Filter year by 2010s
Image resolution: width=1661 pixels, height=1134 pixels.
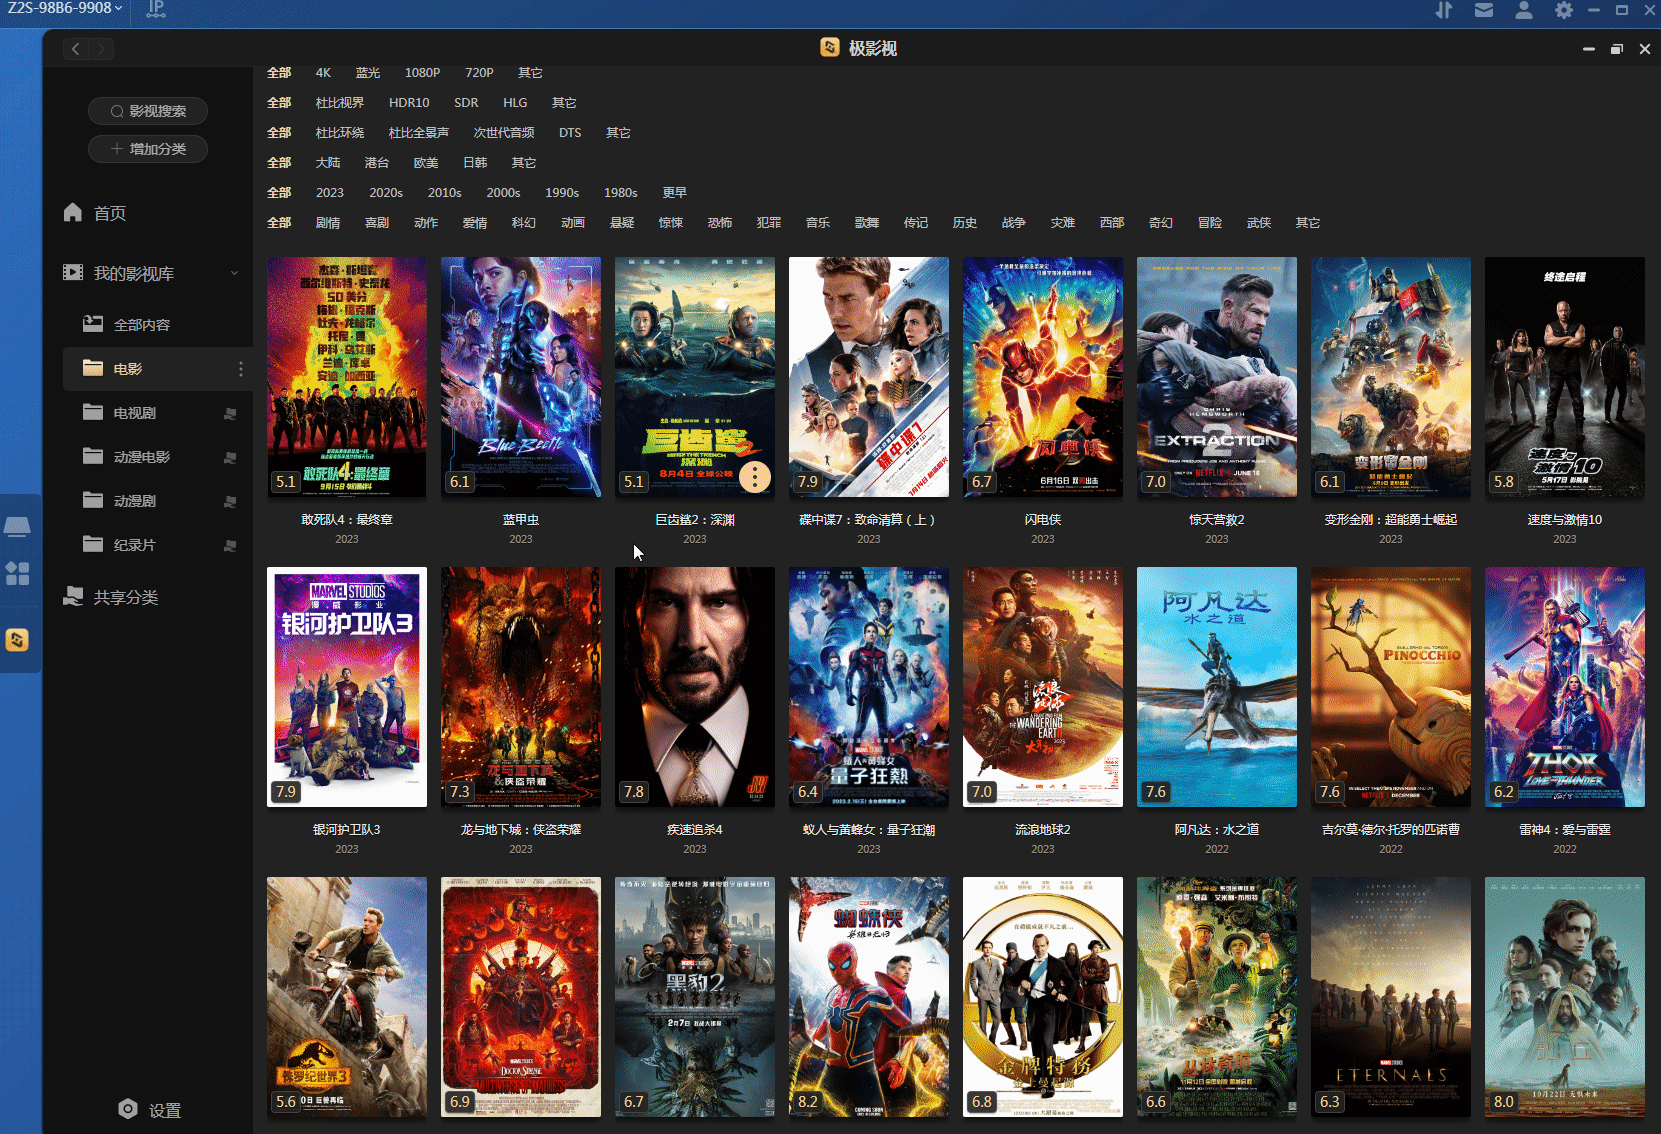(445, 193)
